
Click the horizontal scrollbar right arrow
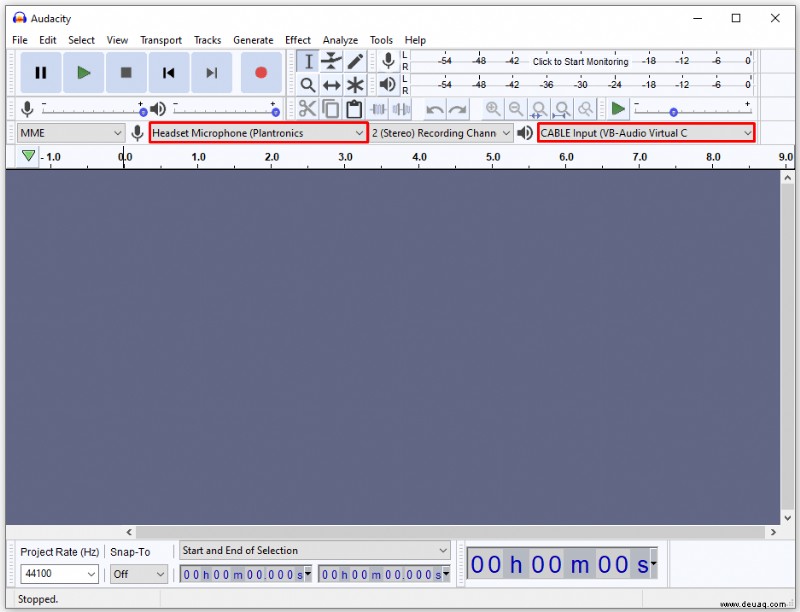point(773,532)
